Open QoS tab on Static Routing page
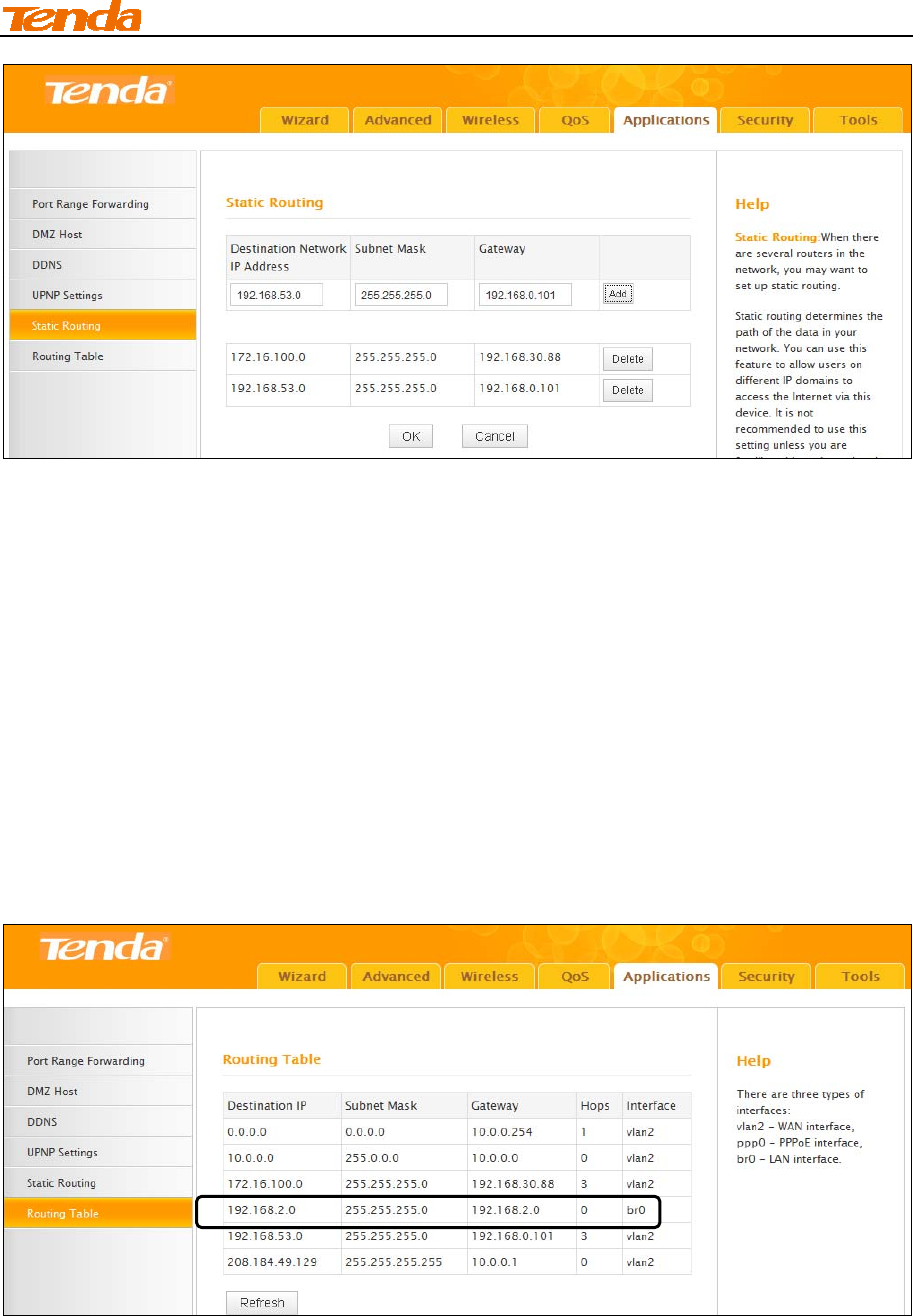Viewport: 913px width, 1316px height. tap(575, 120)
